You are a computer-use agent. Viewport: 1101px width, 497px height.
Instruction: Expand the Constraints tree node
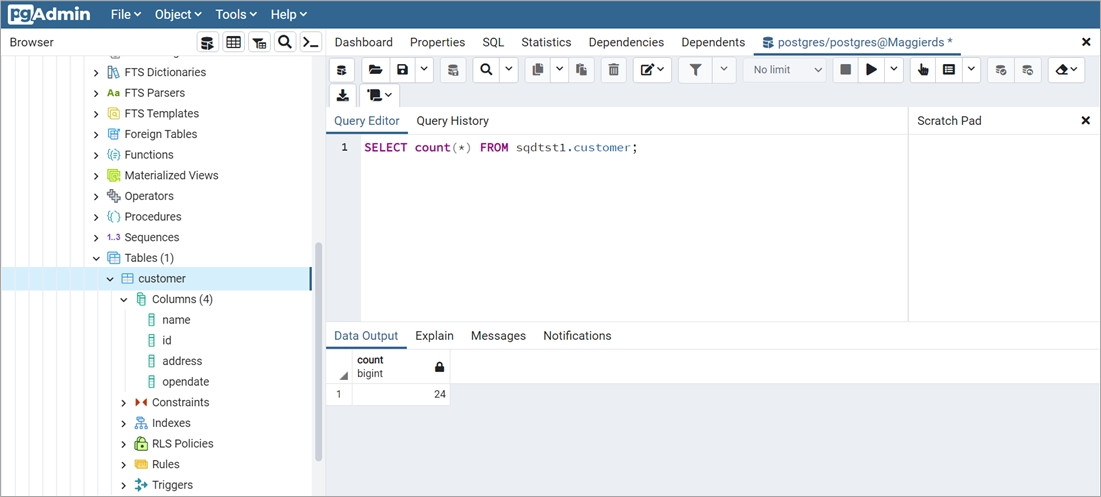[124, 403]
